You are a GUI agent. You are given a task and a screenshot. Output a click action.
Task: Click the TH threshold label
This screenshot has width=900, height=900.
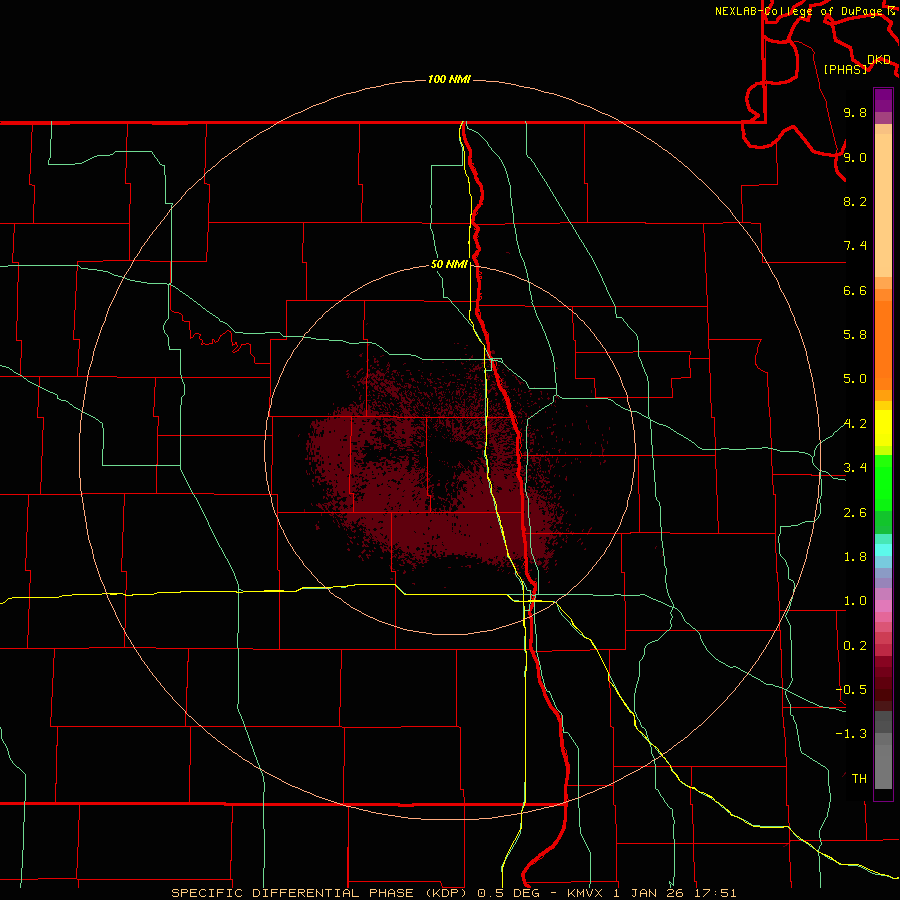pos(859,779)
